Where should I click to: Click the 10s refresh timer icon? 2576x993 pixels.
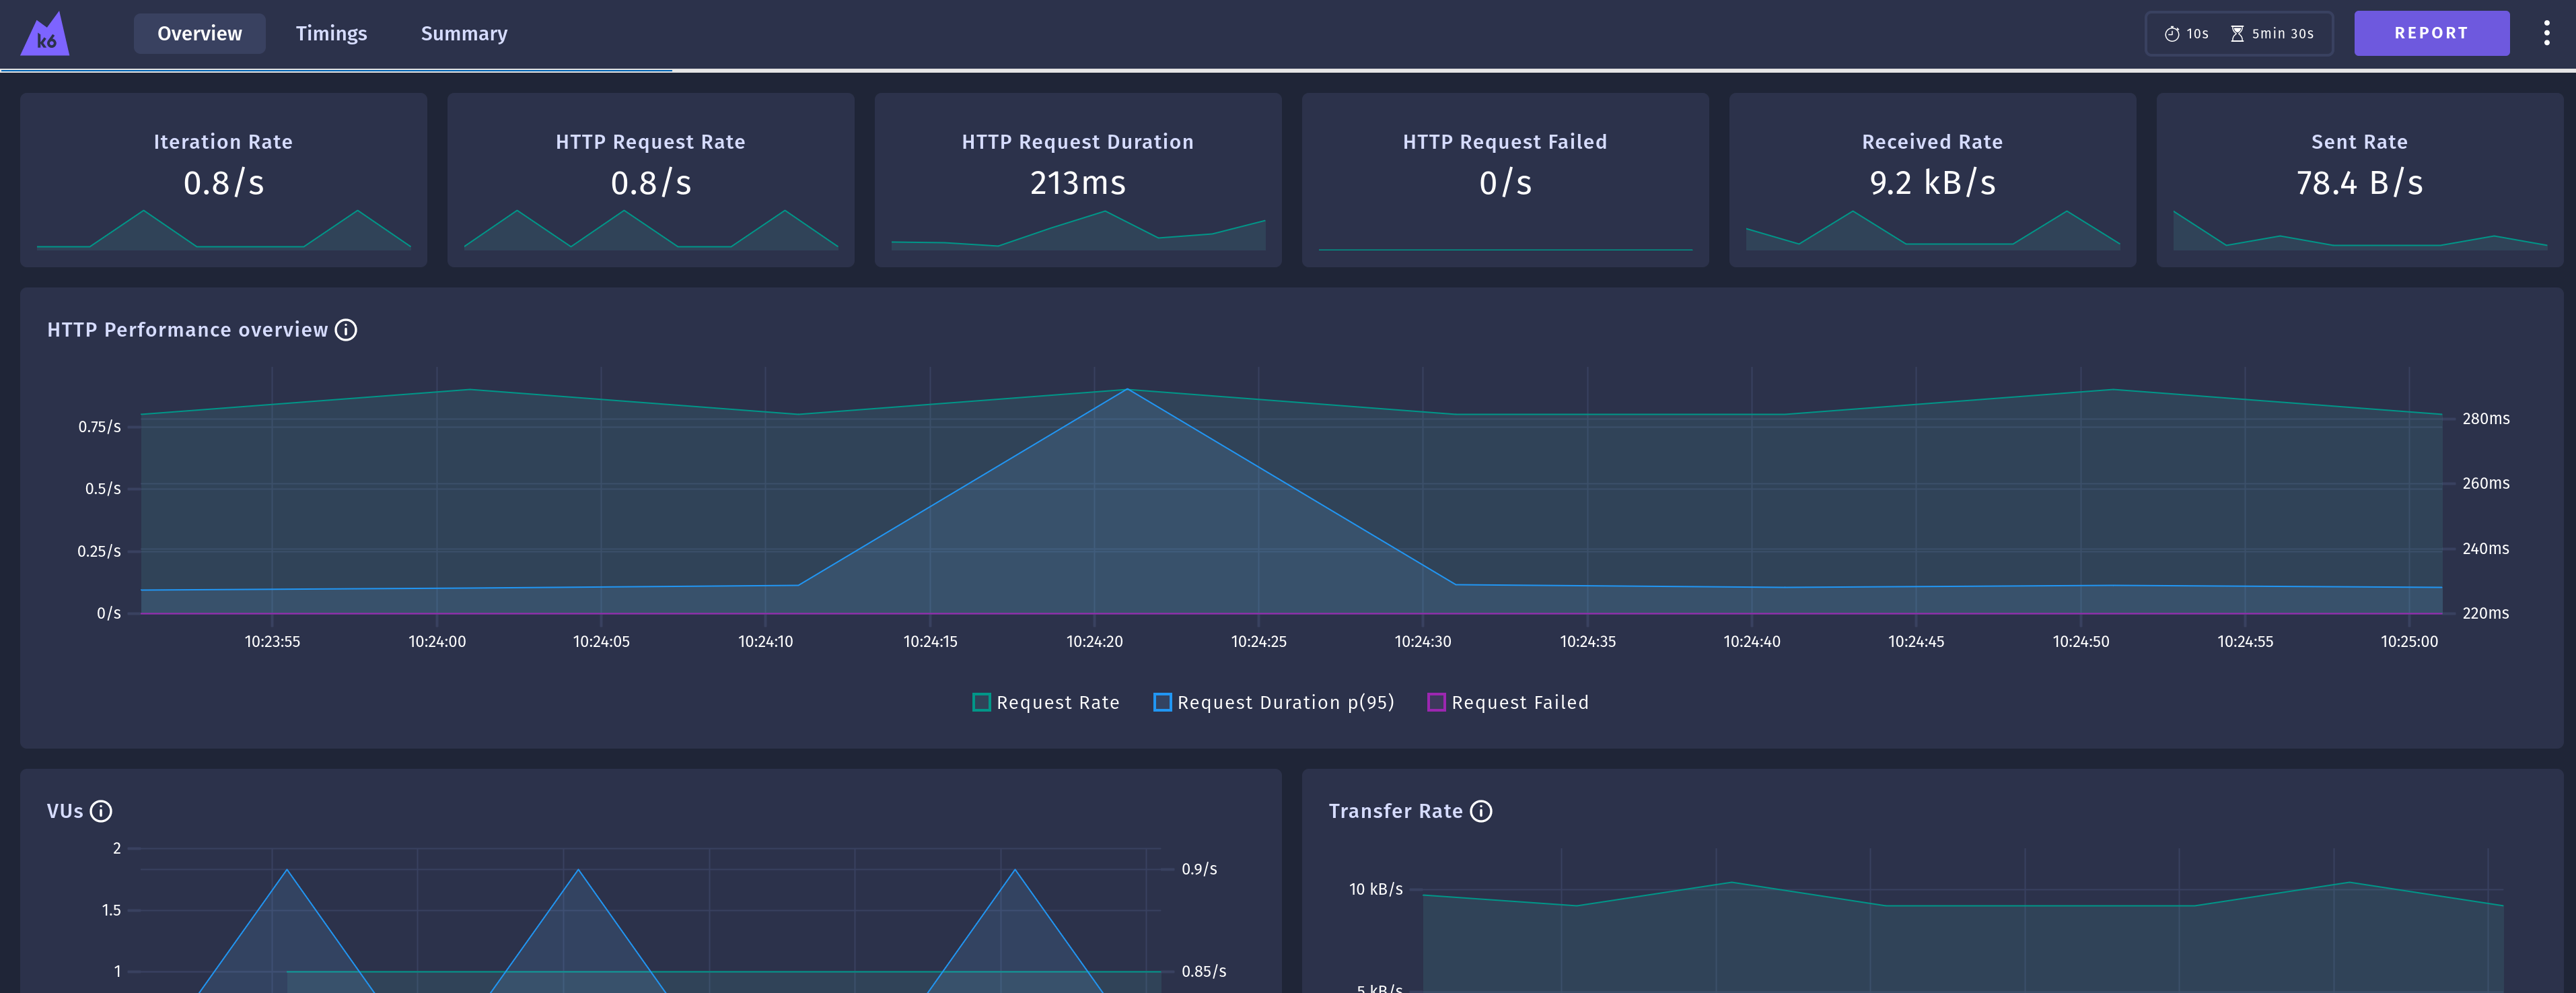(2172, 34)
